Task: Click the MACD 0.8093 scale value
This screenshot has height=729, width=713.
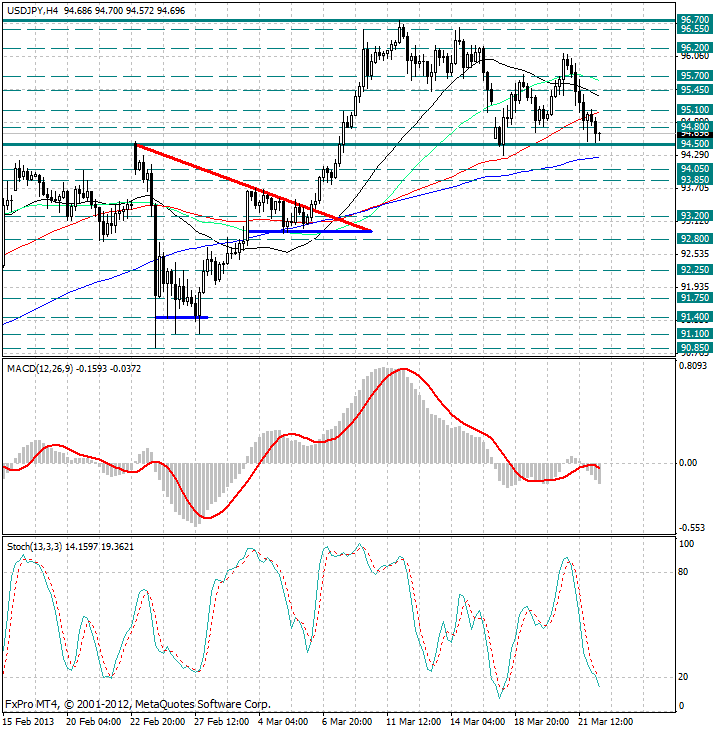Action: click(693, 366)
